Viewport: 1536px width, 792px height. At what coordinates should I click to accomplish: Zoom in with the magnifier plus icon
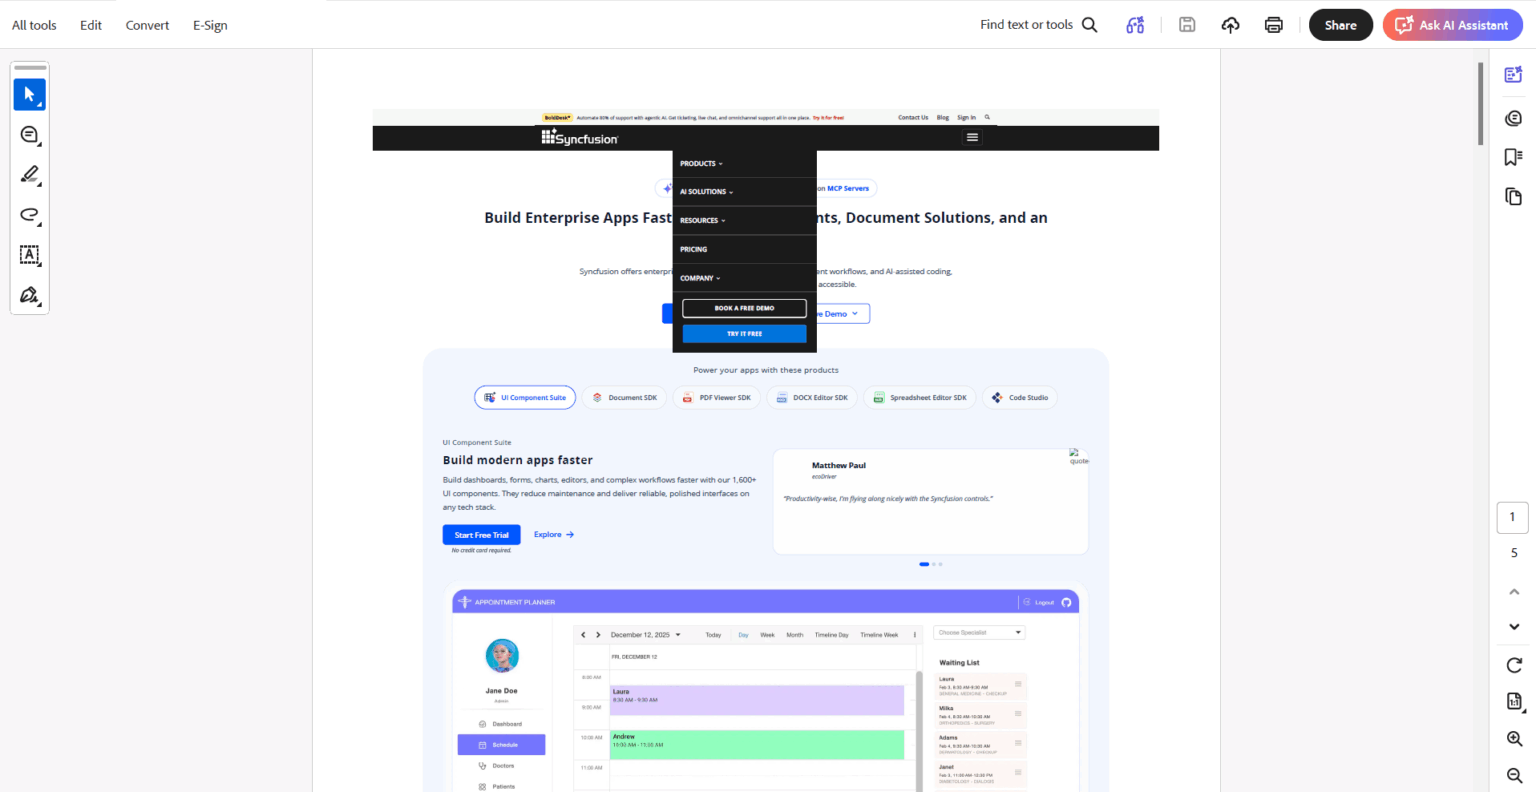click(1514, 739)
